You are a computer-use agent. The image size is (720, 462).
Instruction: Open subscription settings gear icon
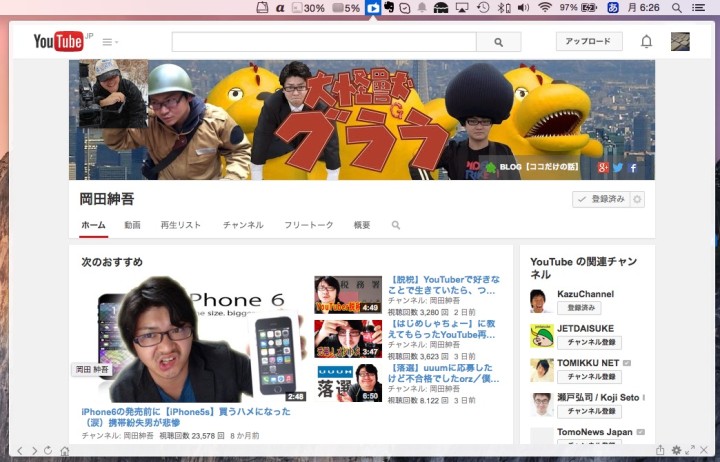click(637, 199)
